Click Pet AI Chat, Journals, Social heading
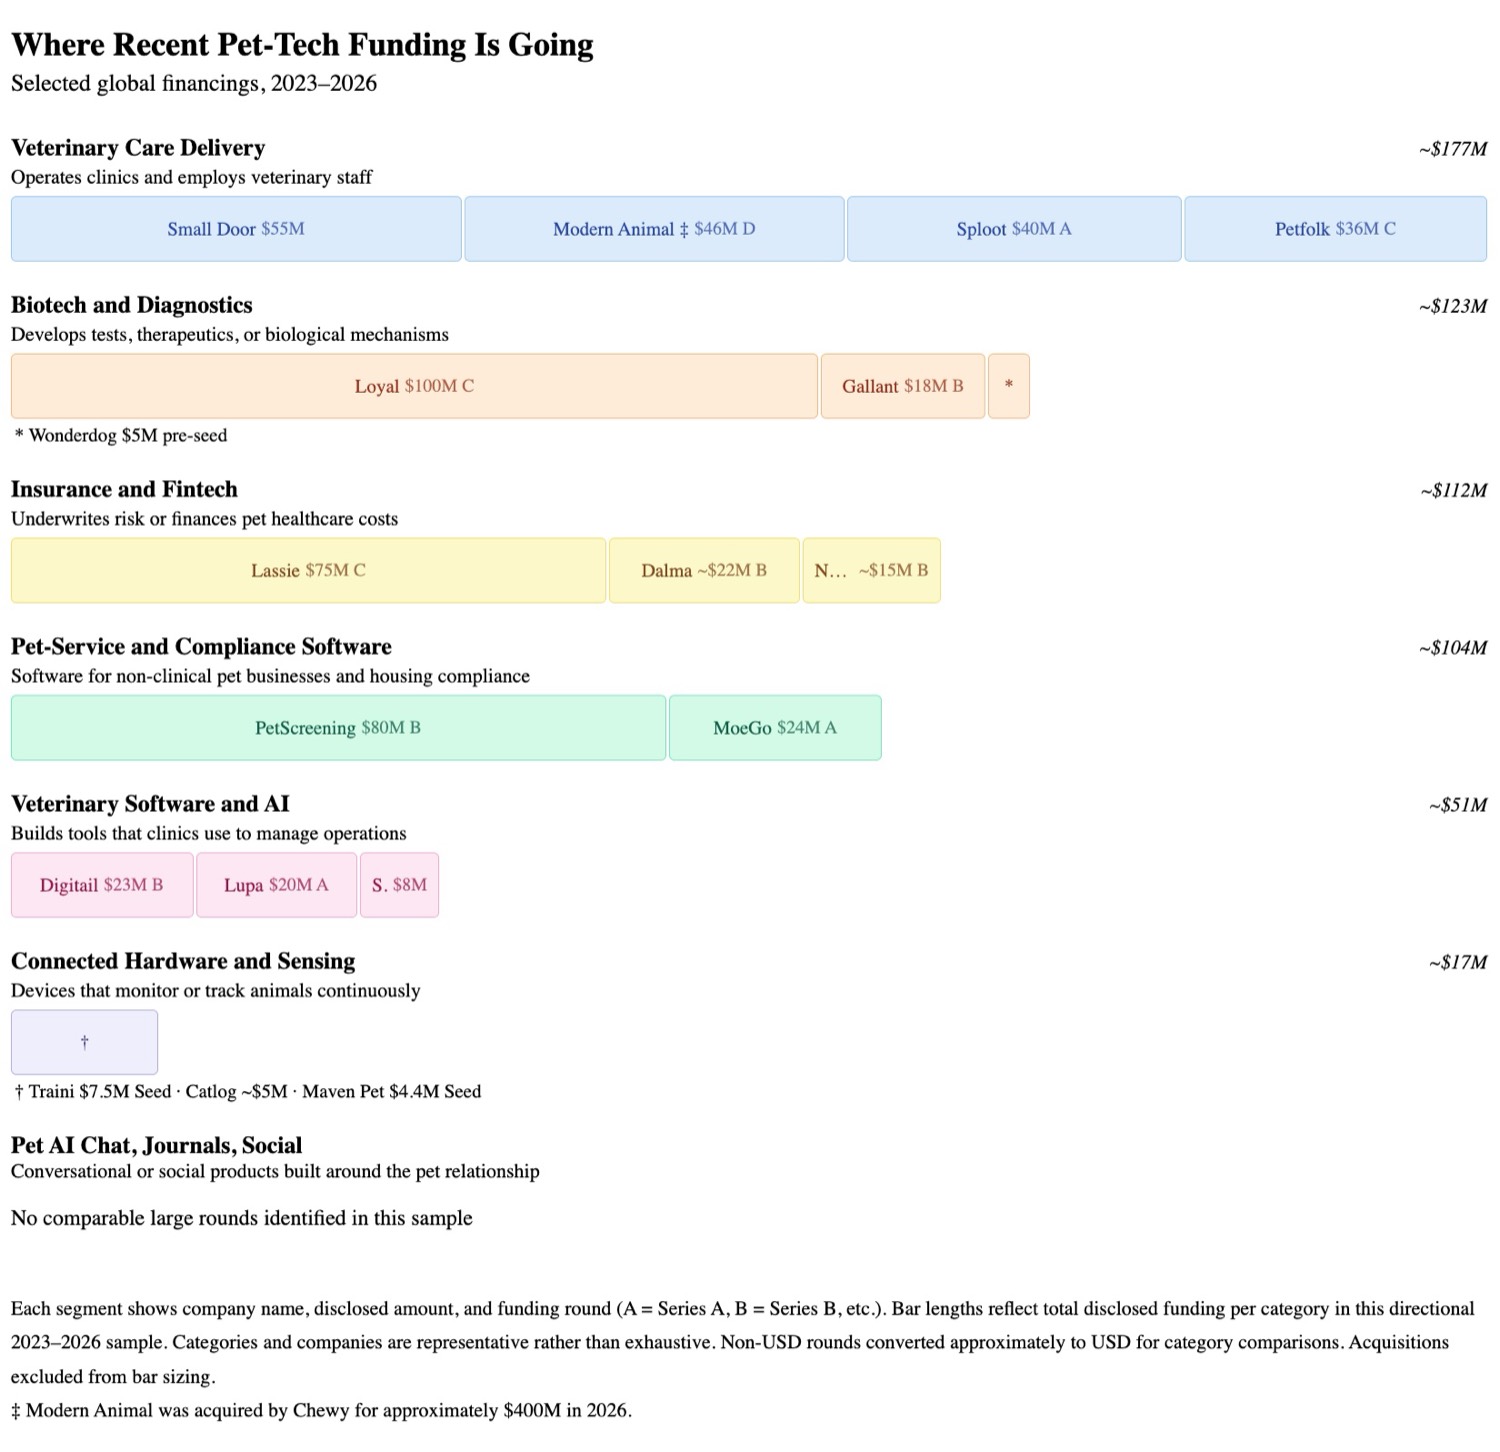 pyautogui.click(x=156, y=1145)
